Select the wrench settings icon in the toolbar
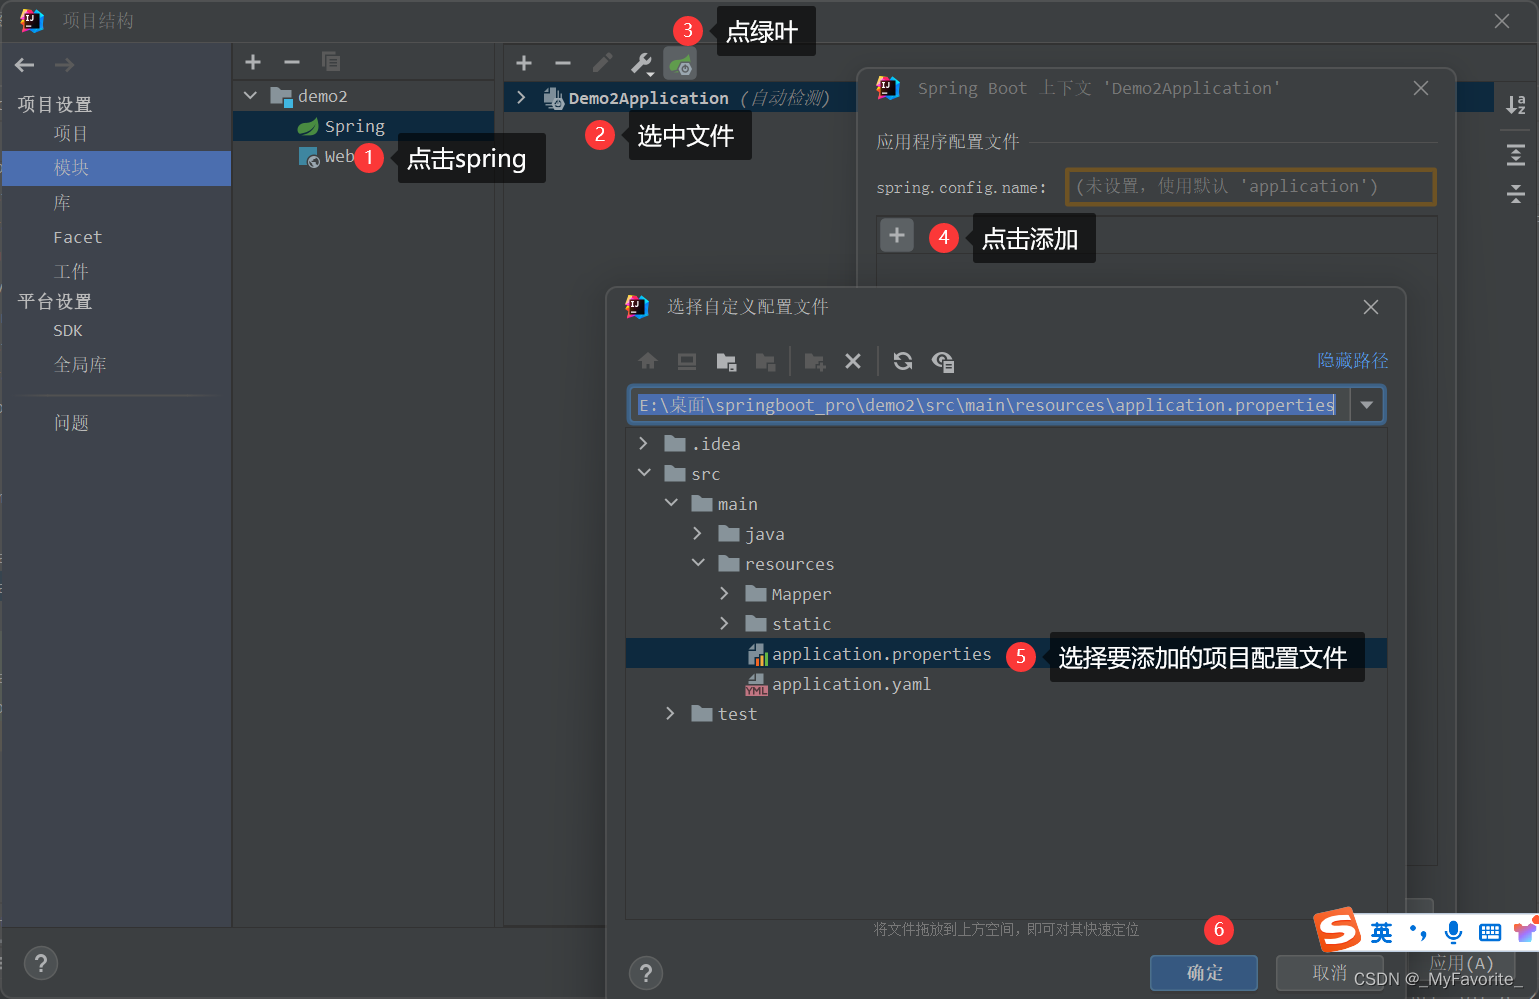 point(641,62)
